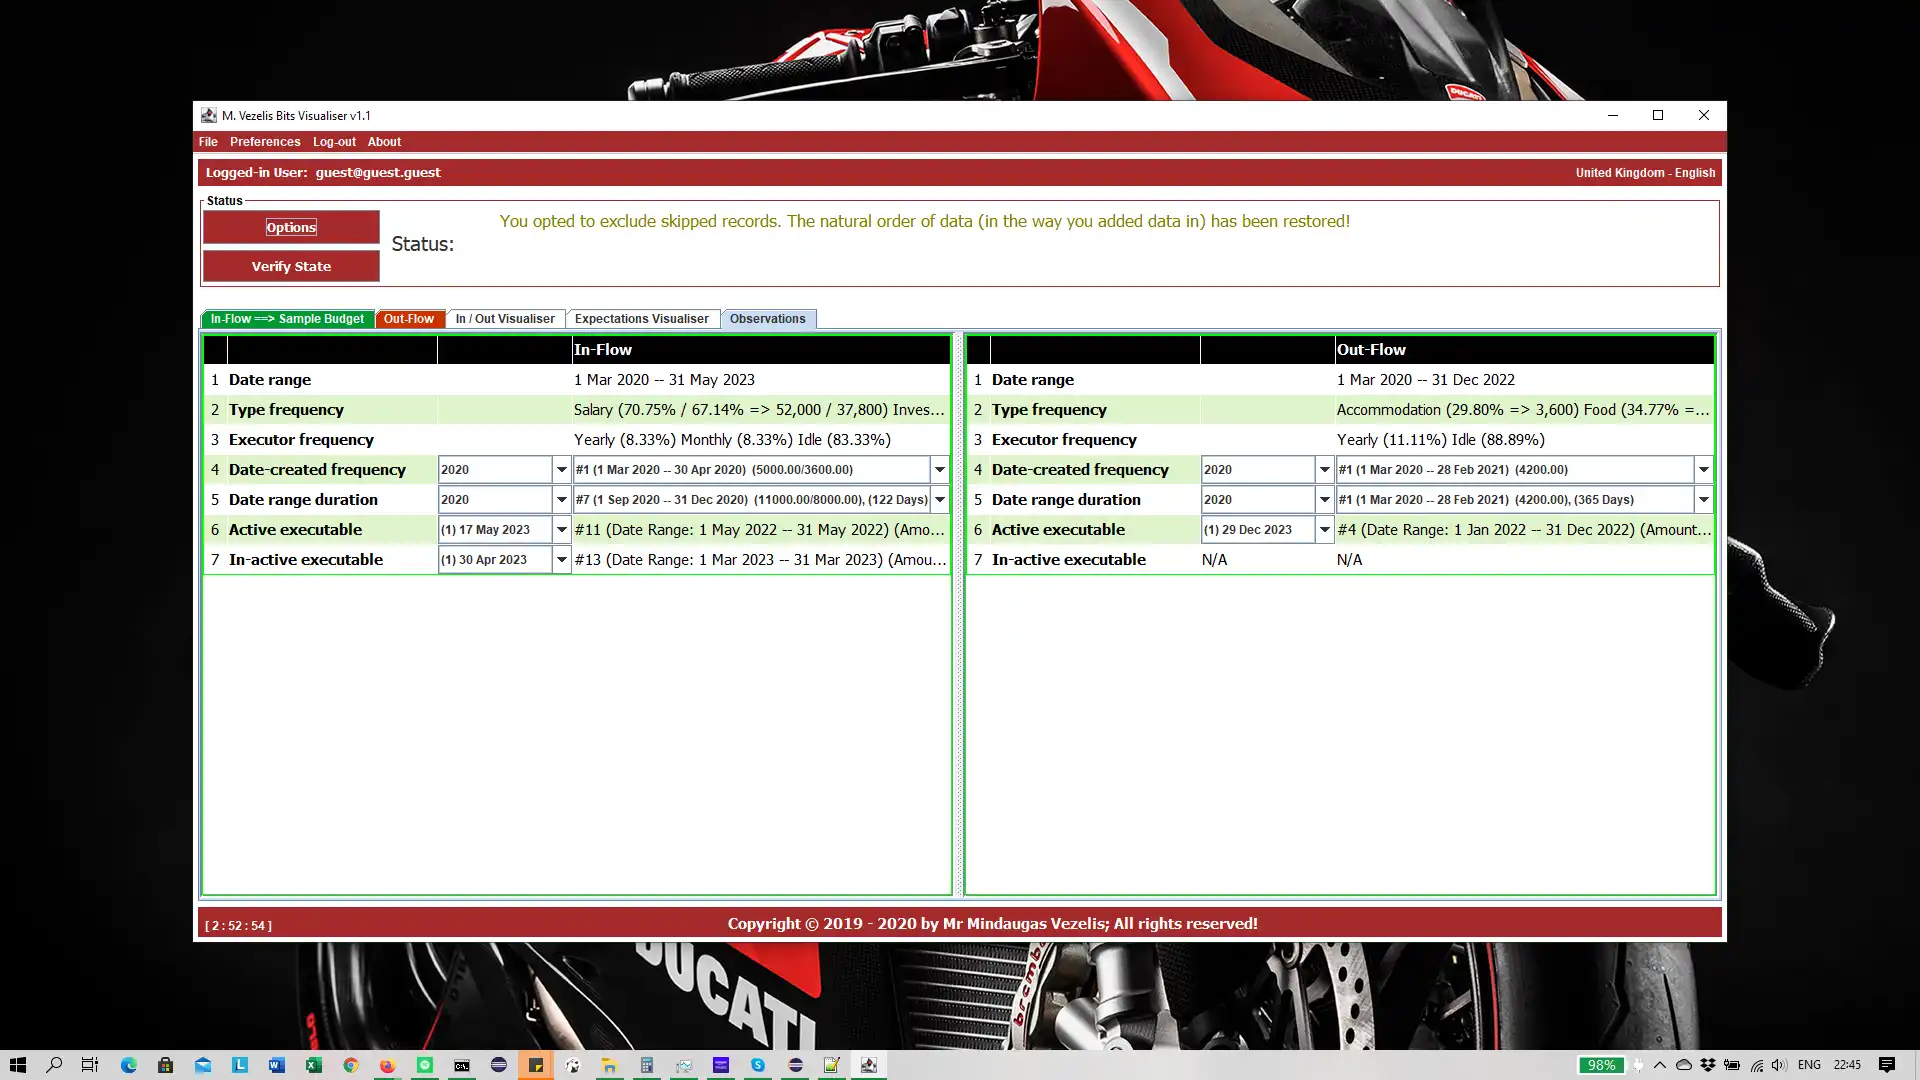Viewport: 1920px width, 1080px height.
Task: Open the Microsoft Edge taskbar icon
Action: [129, 1065]
